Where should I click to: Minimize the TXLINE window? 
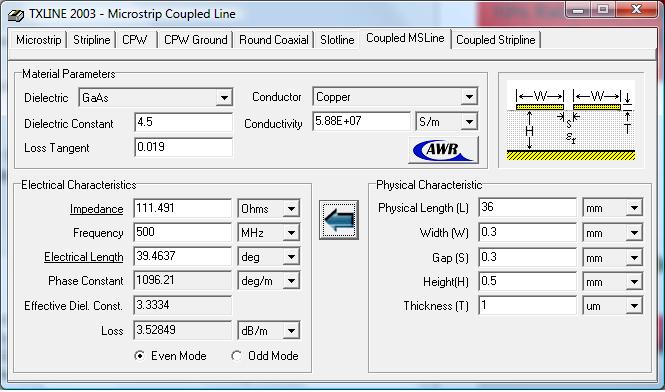coord(578,10)
